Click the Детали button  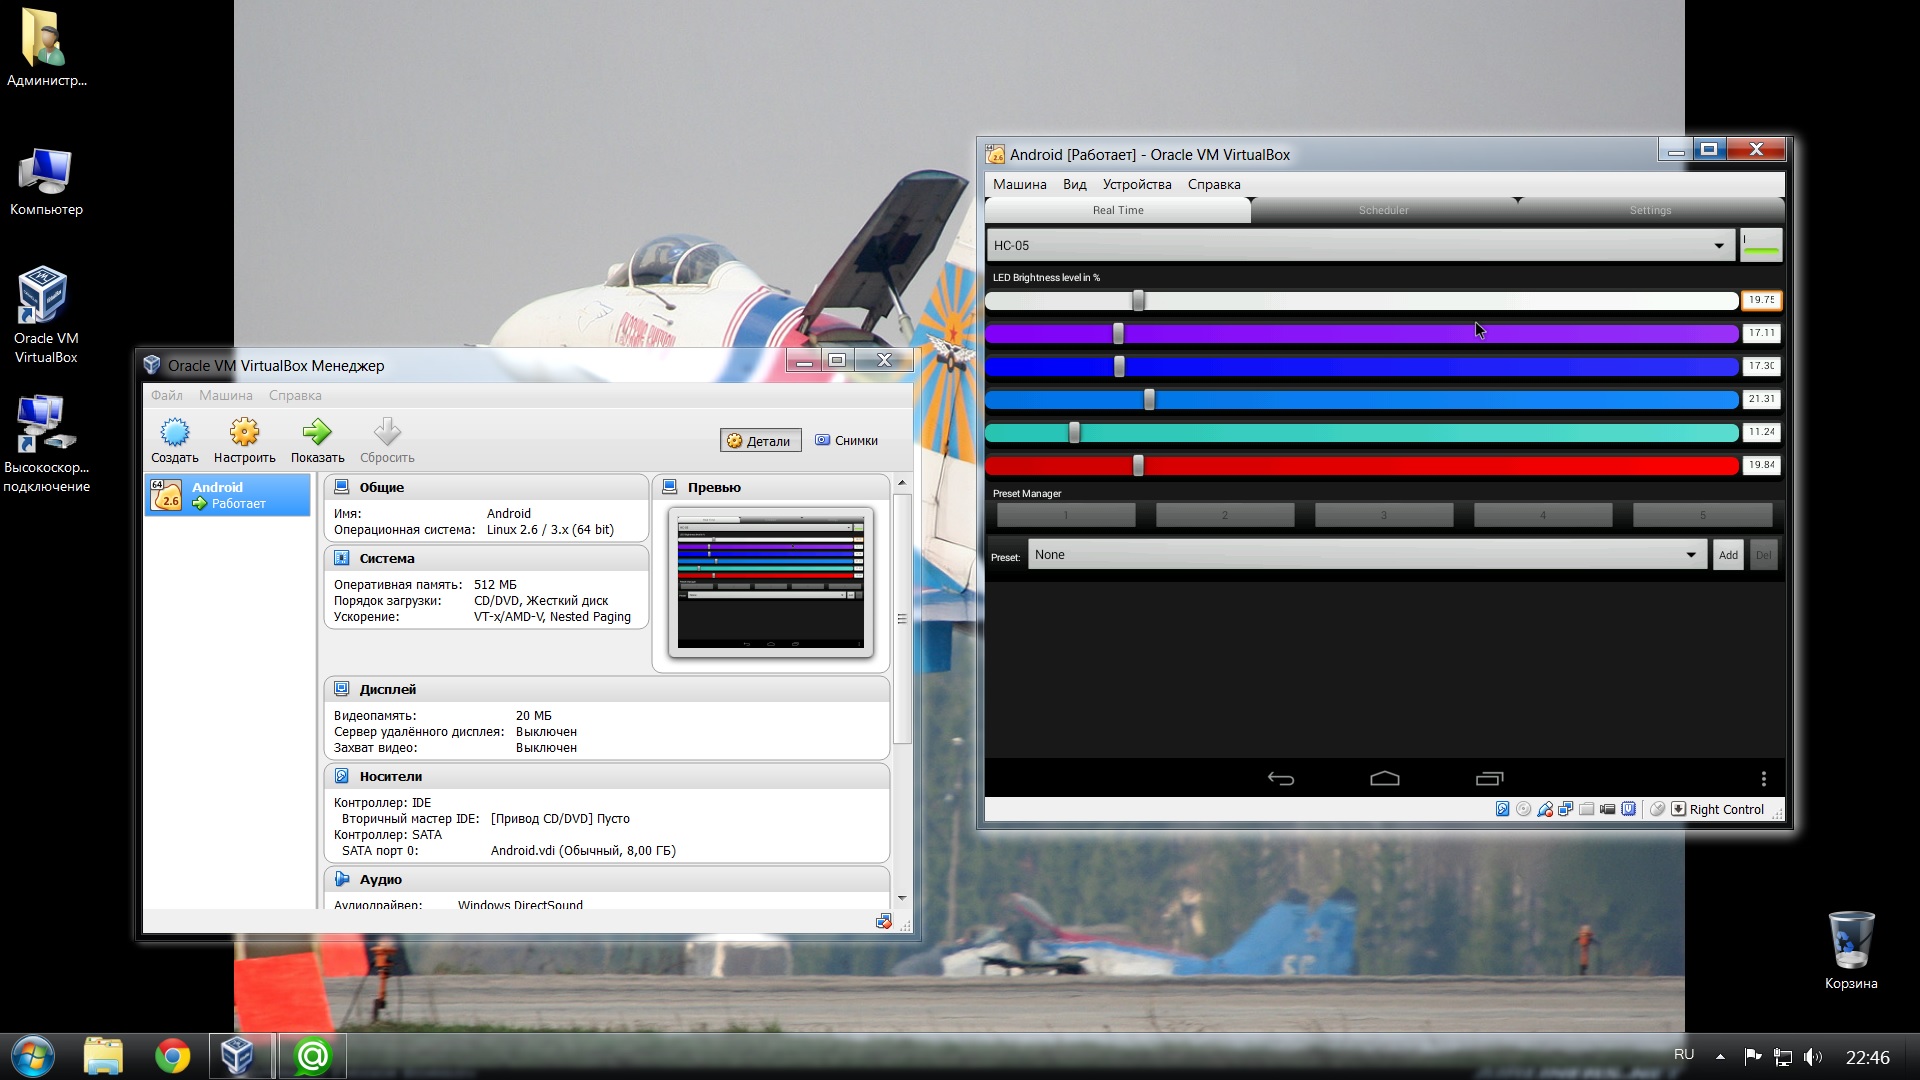[760, 441]
